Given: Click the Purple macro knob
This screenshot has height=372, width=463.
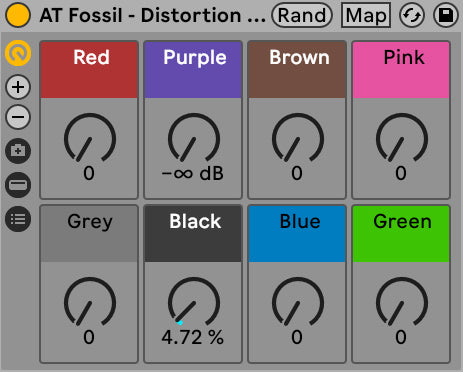Looking at the screenshot, I should 194,138.
